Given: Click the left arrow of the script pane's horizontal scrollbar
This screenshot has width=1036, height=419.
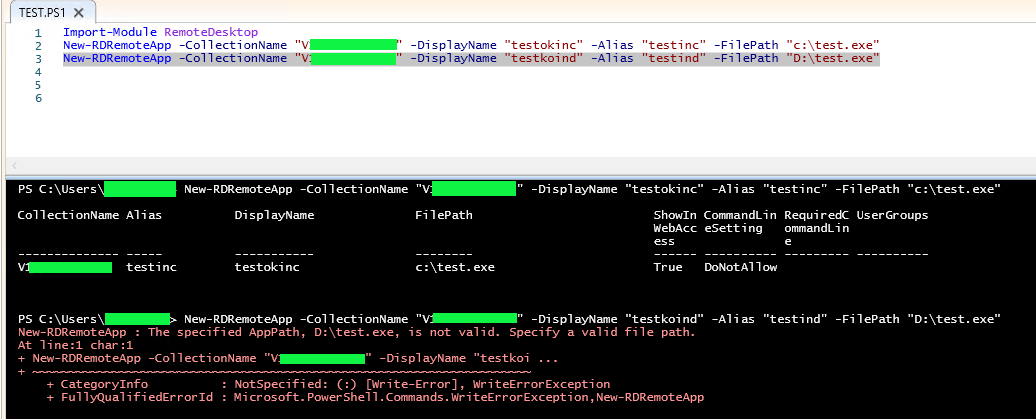Looking at the screenshot, I should point(15,166).
